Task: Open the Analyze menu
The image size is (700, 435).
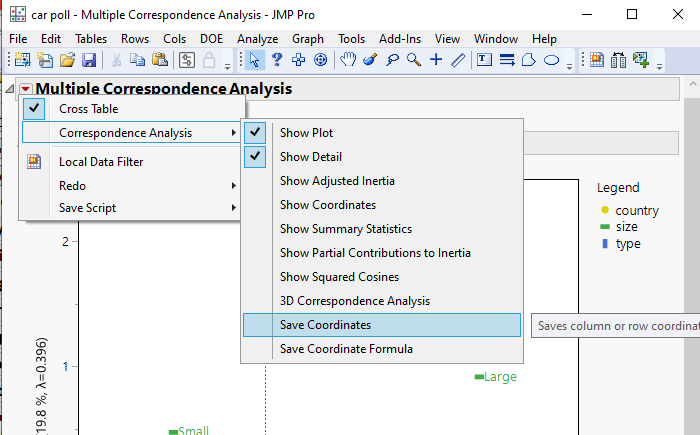Action: [x=258, y=38]
